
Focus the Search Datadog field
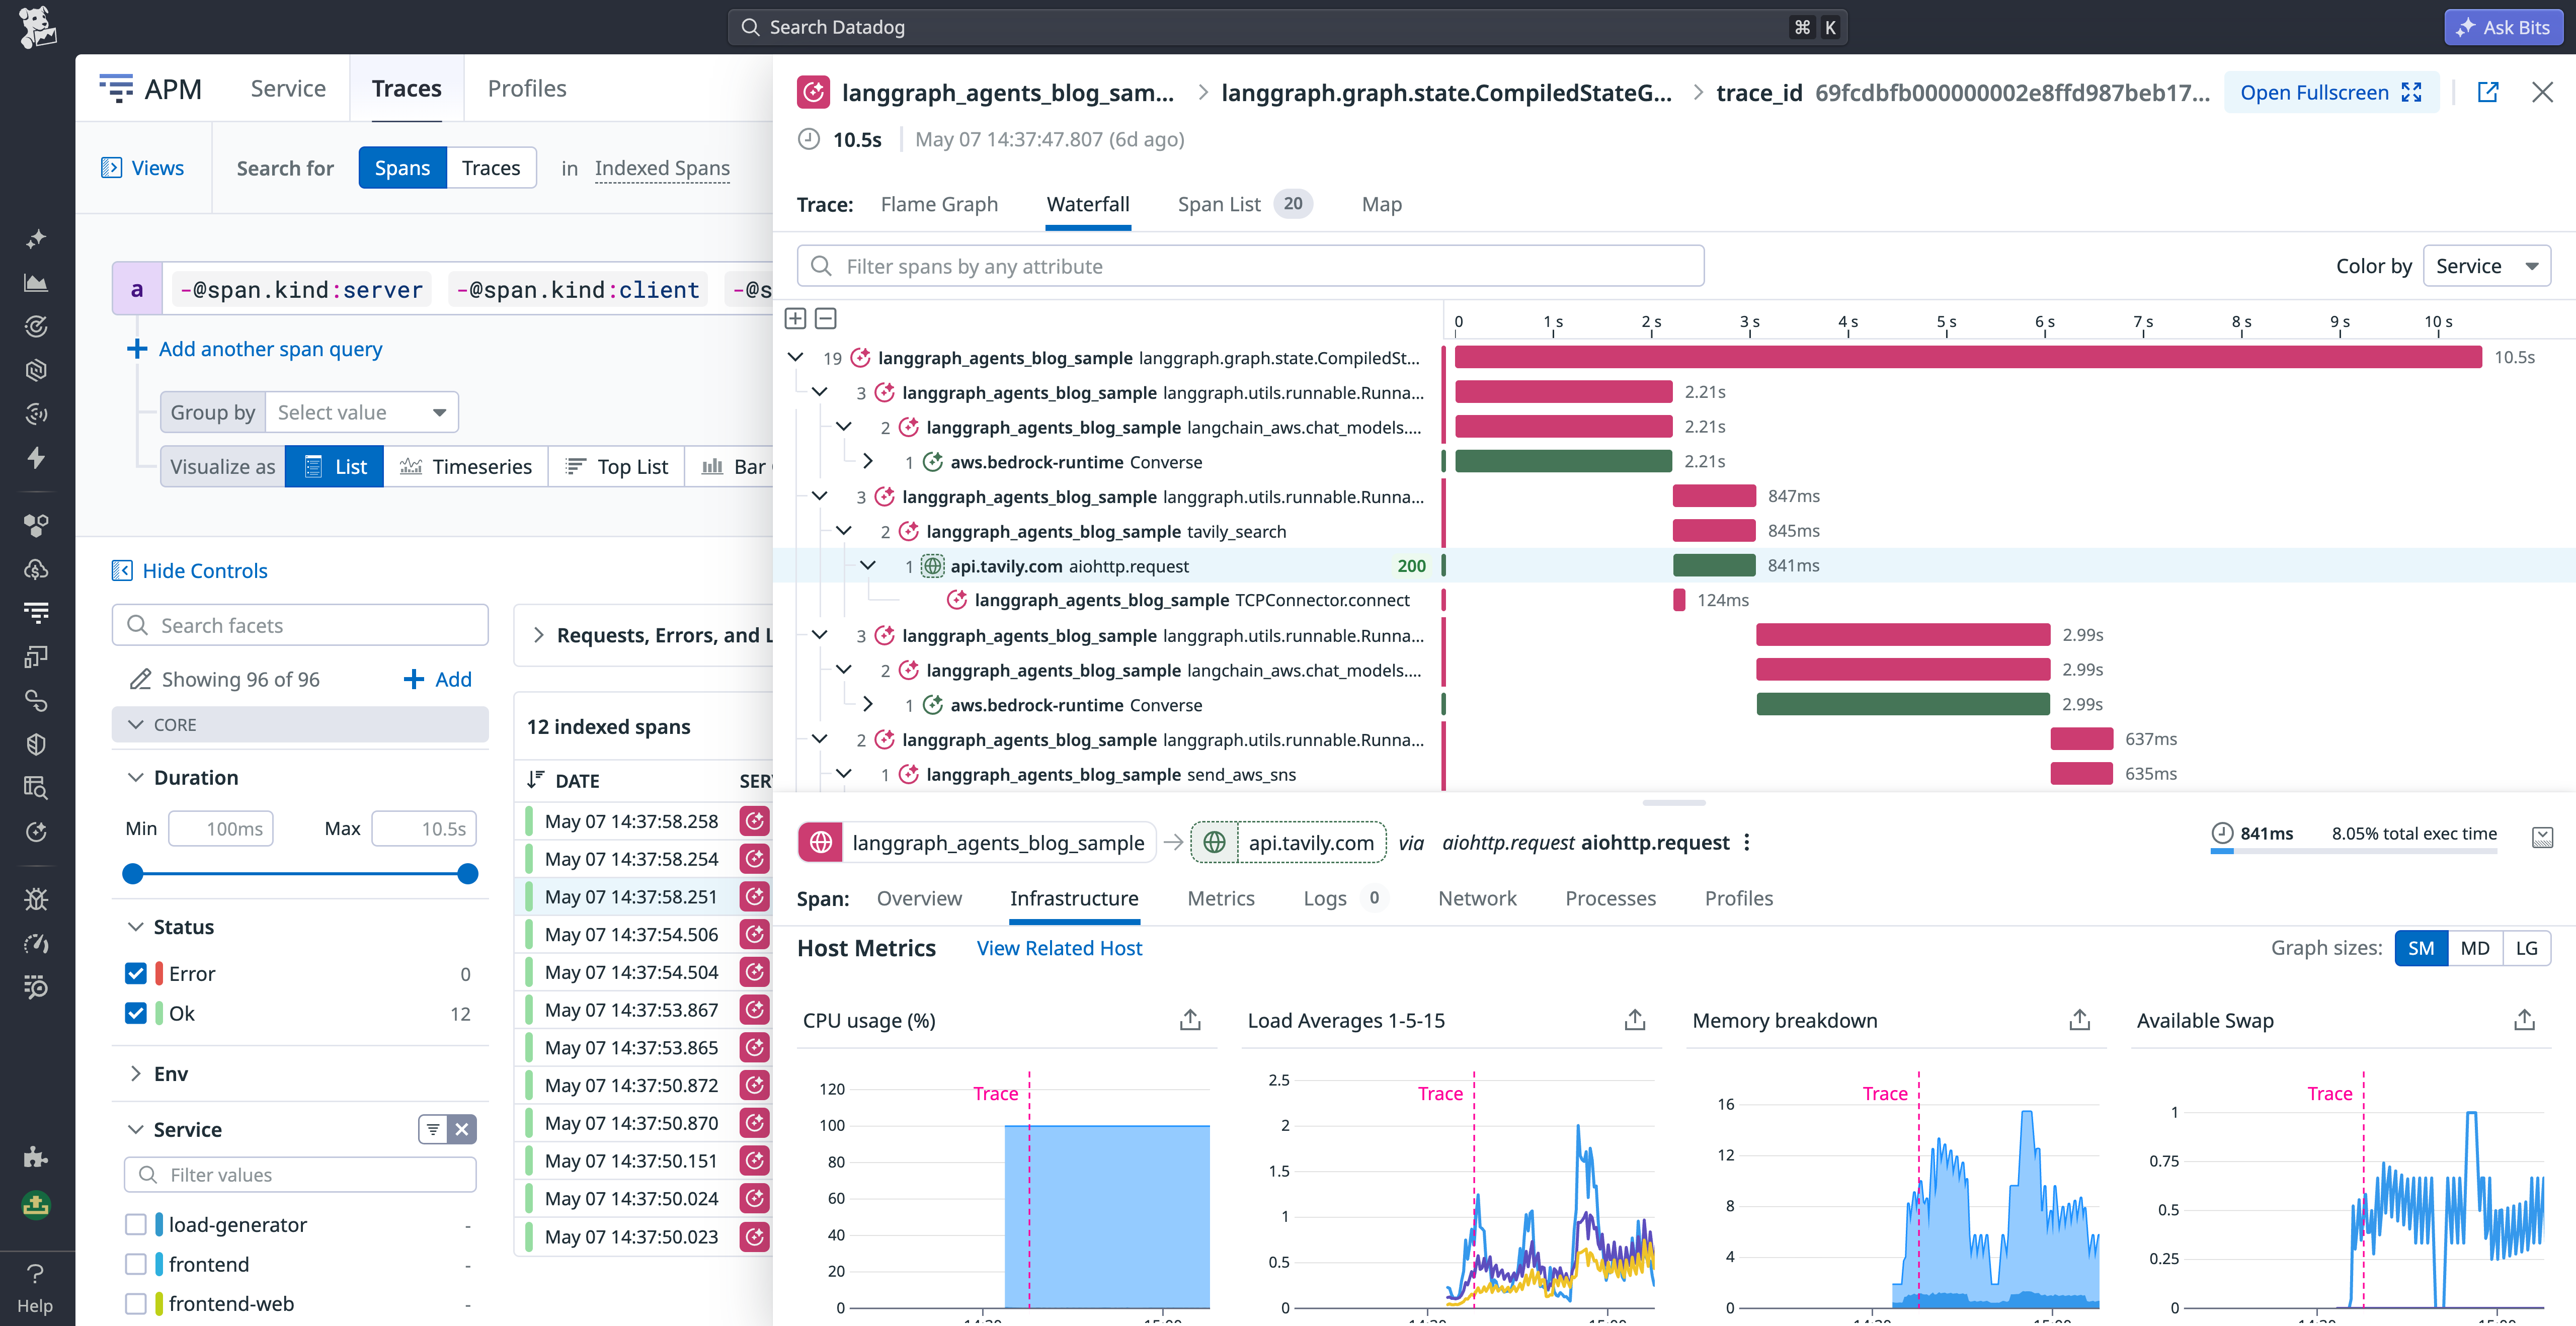(x=1287, y=27)
